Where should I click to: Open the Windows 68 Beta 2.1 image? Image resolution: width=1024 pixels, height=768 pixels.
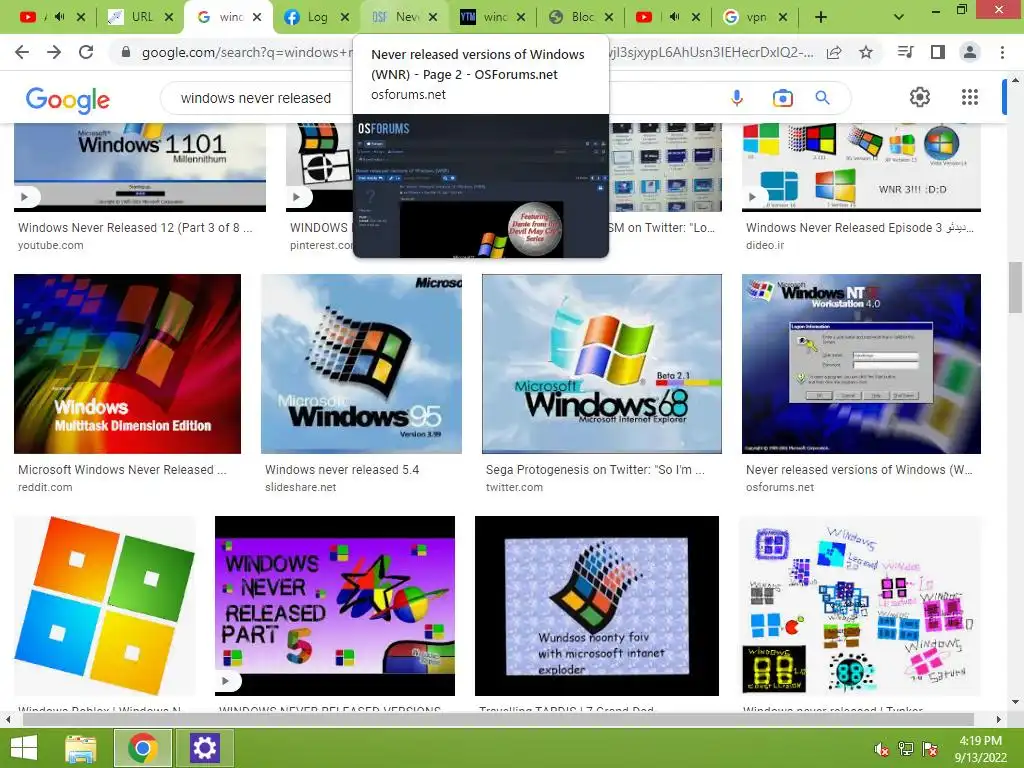(x=601, y=364)
